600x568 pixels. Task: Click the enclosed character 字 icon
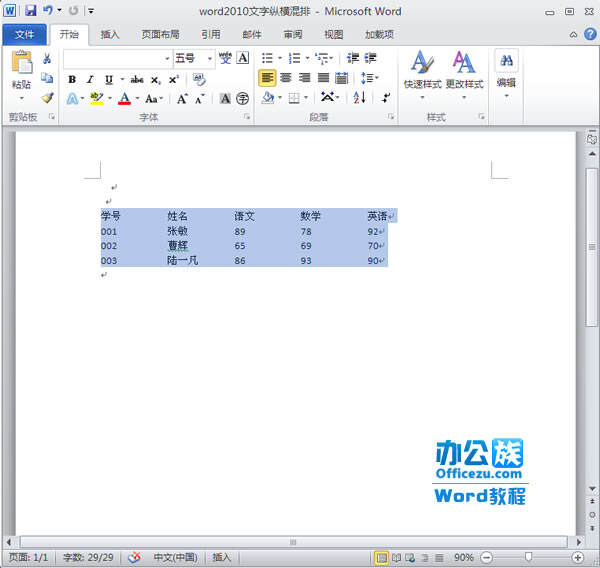point(242,99)
